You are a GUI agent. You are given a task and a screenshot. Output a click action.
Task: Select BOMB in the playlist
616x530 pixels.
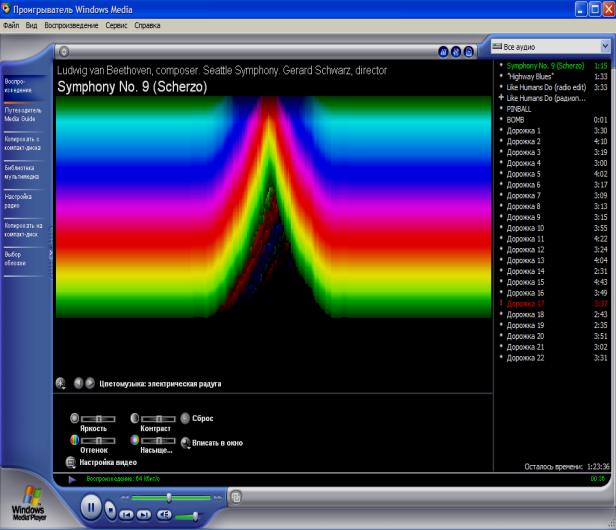click(x=553, y=120)
